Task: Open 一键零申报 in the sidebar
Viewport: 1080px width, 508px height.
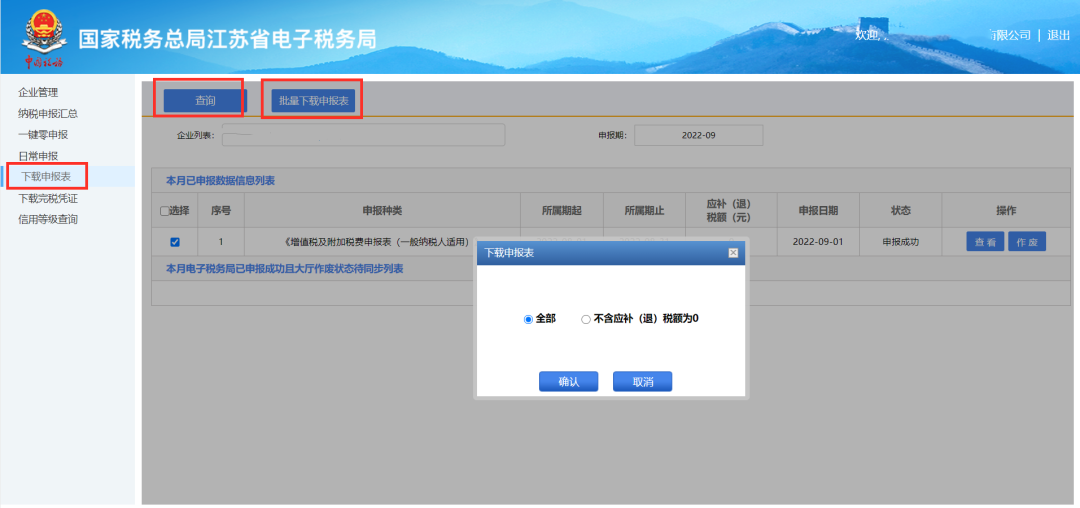Action: (x=43, y=135)
